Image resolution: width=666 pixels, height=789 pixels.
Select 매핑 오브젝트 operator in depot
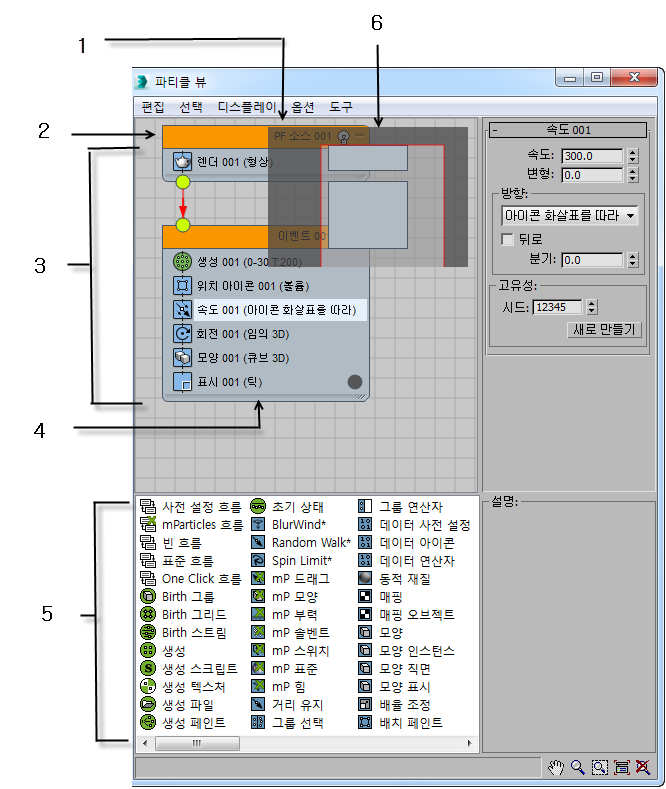pyautogui.click(x=406, y=615)
